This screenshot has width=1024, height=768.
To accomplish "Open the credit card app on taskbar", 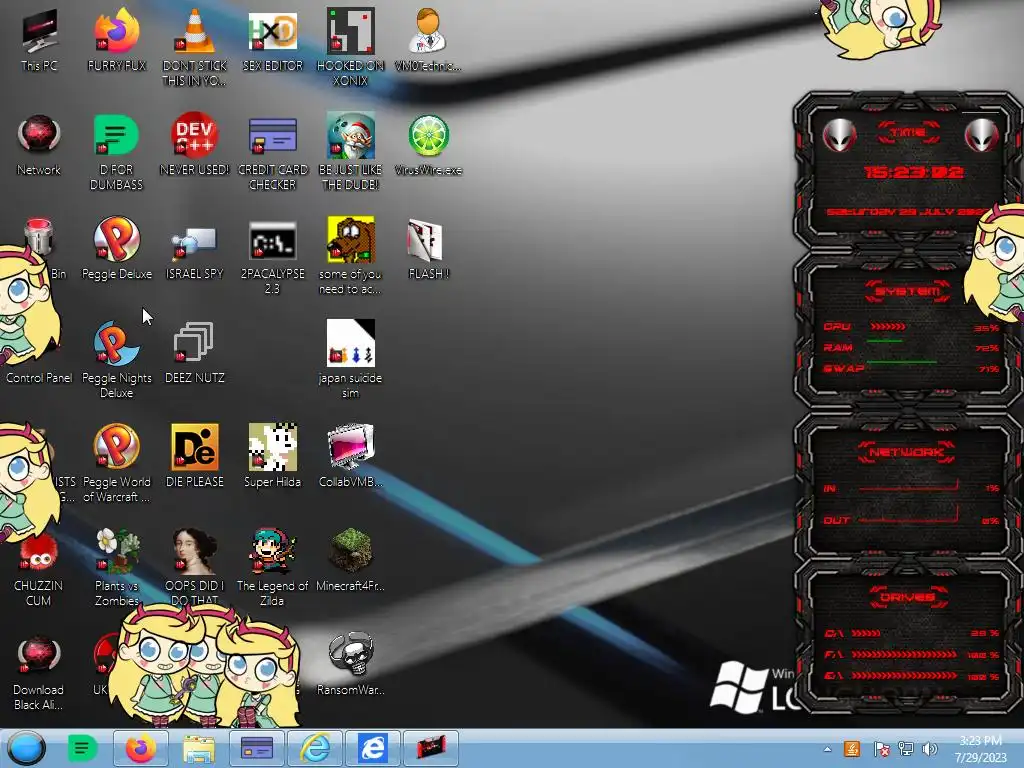I will click(x=257, y=748).
